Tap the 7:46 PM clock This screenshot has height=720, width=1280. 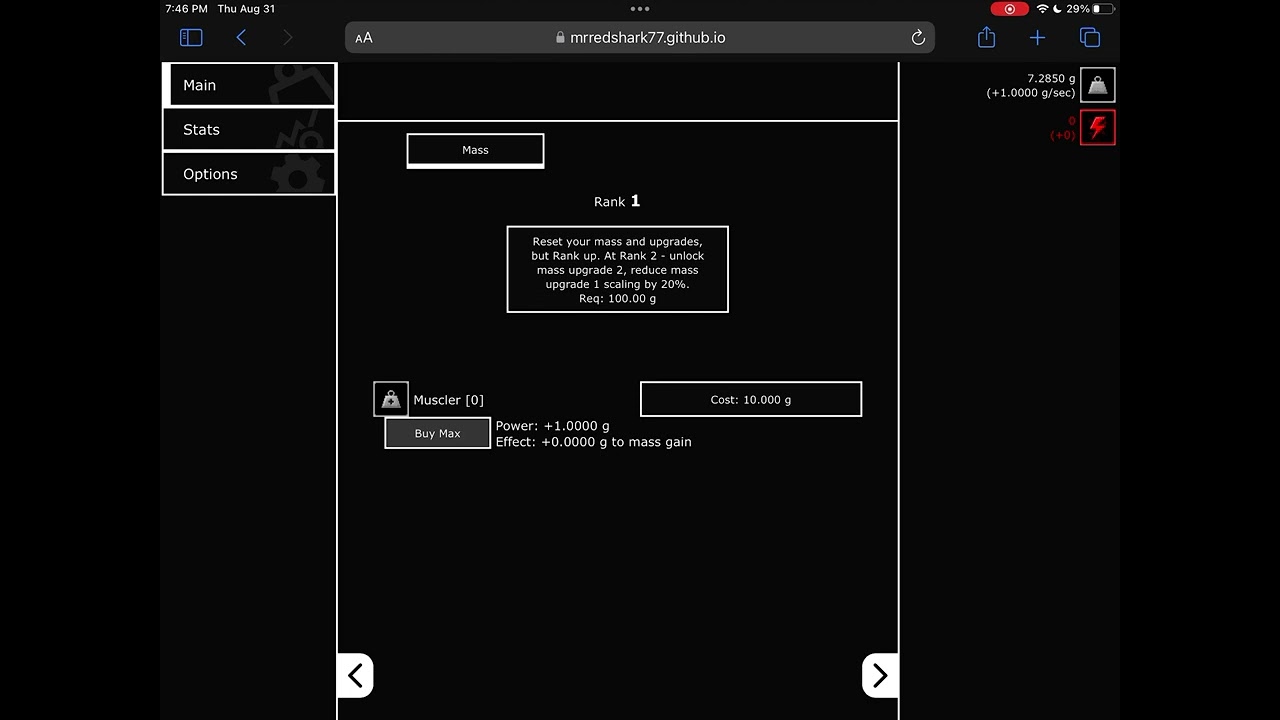[x=186, y=9]
